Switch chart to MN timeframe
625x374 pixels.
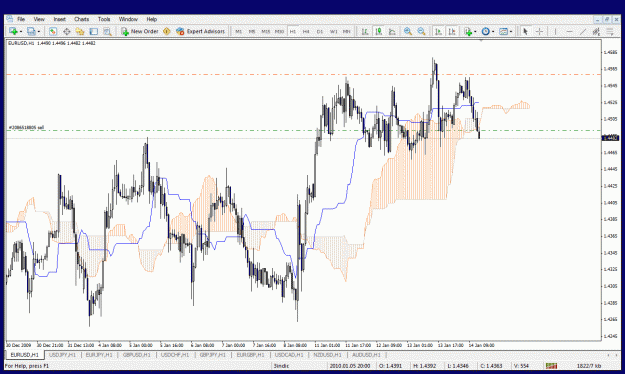point(347,31)
